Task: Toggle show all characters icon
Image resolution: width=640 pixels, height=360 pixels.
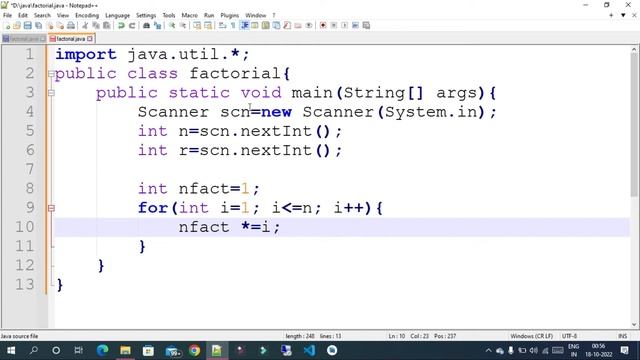Action: pos(233,25)
